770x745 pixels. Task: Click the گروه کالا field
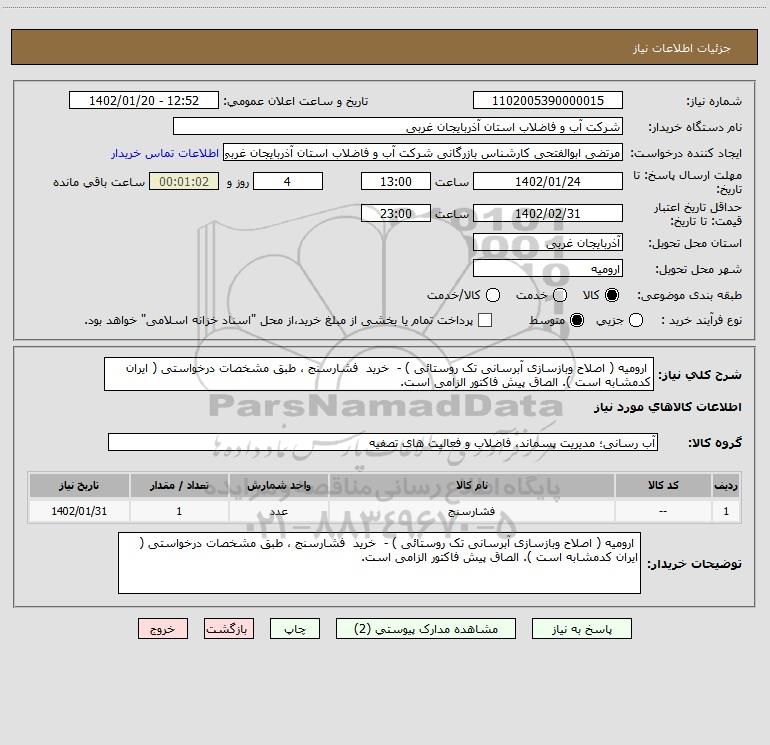tap(383, 442)
